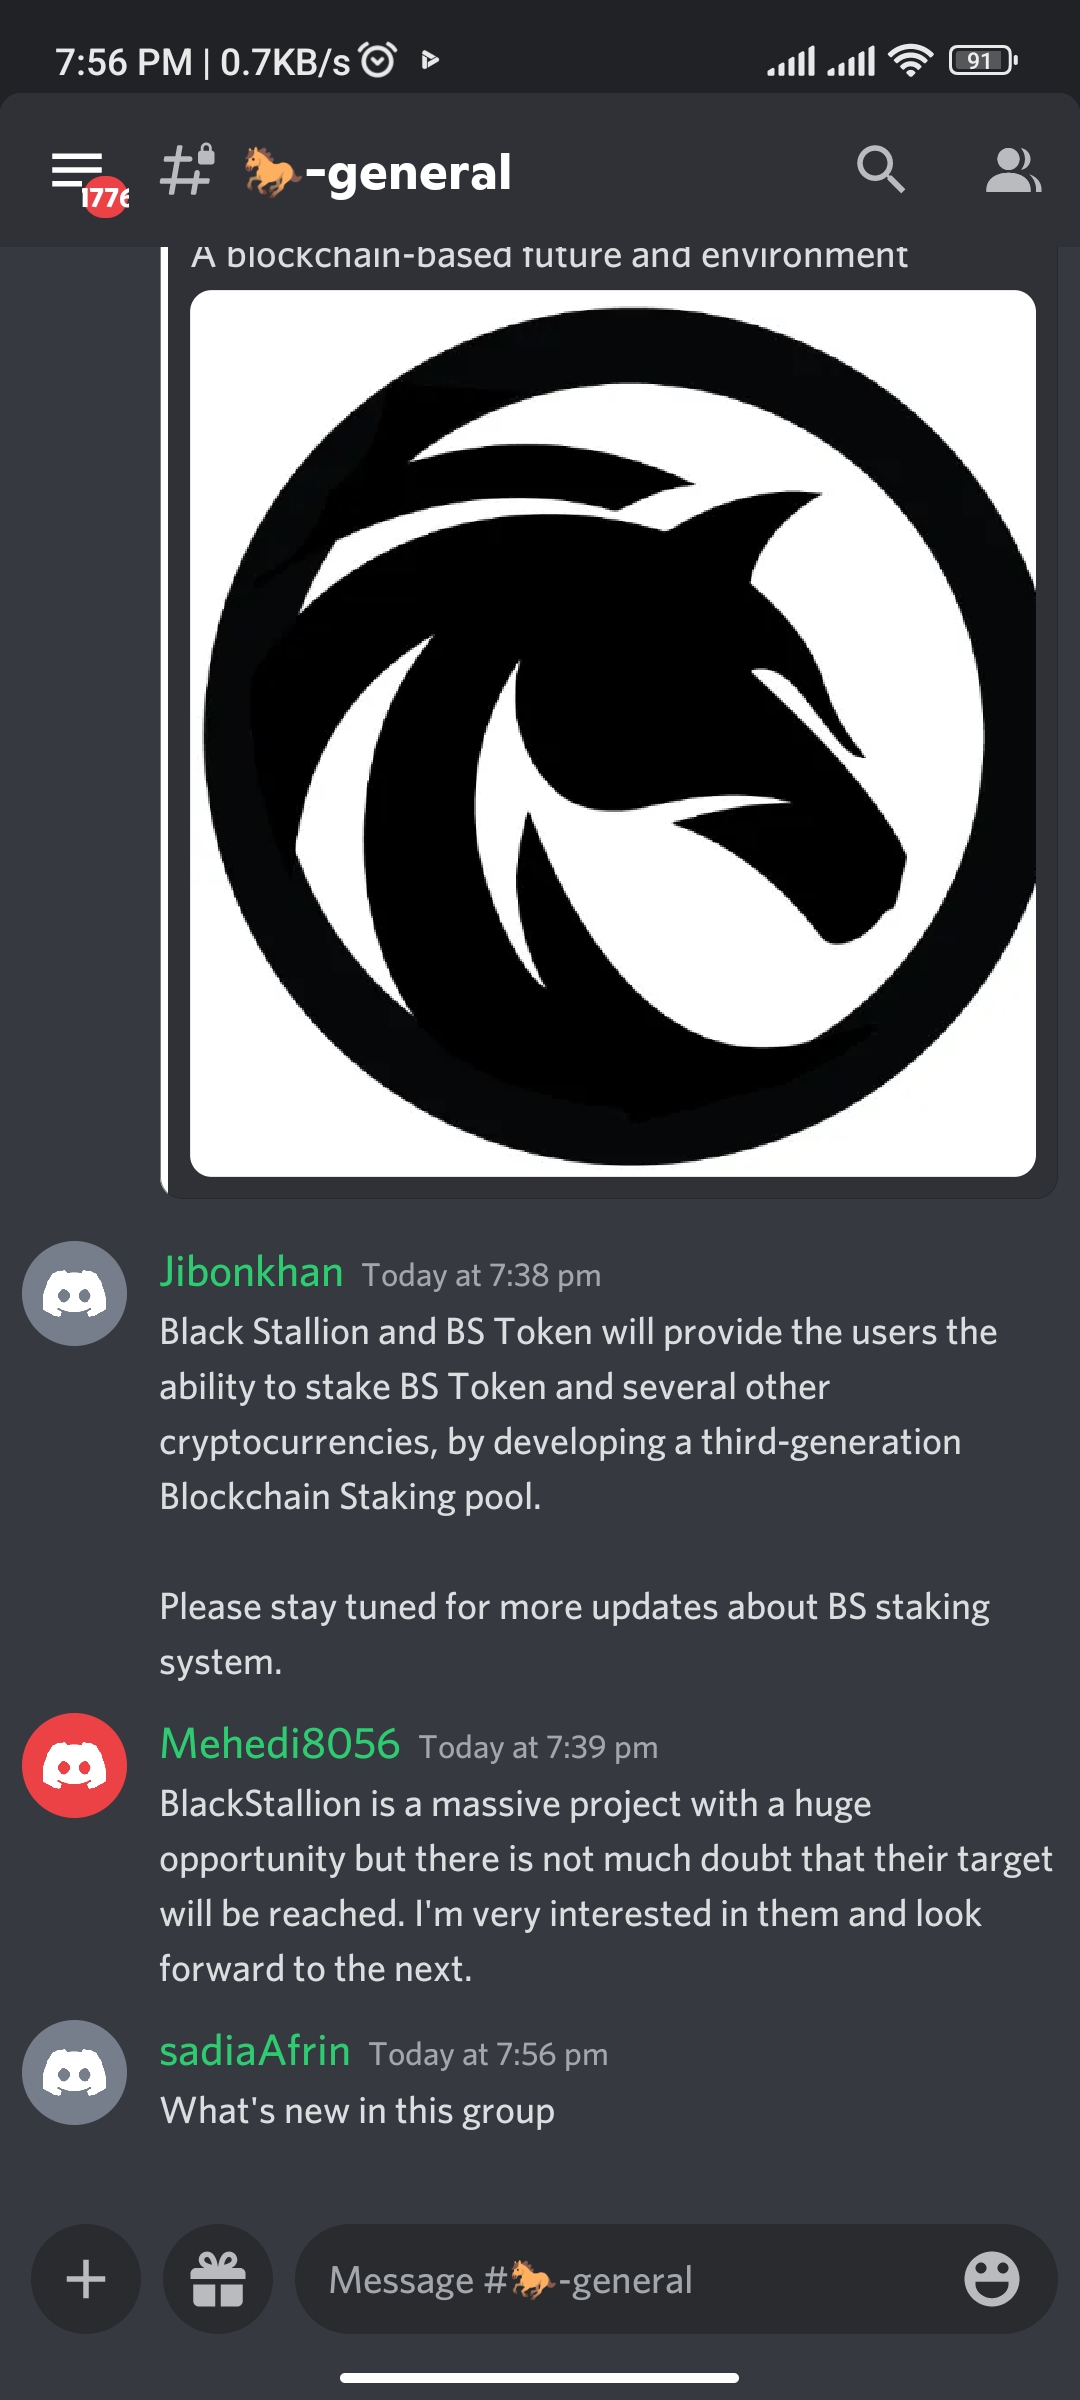This screenshot has height=2400, width=1080.
Task: Open the sadiaAfrin username profile
Action: [x=255, y=2051]
